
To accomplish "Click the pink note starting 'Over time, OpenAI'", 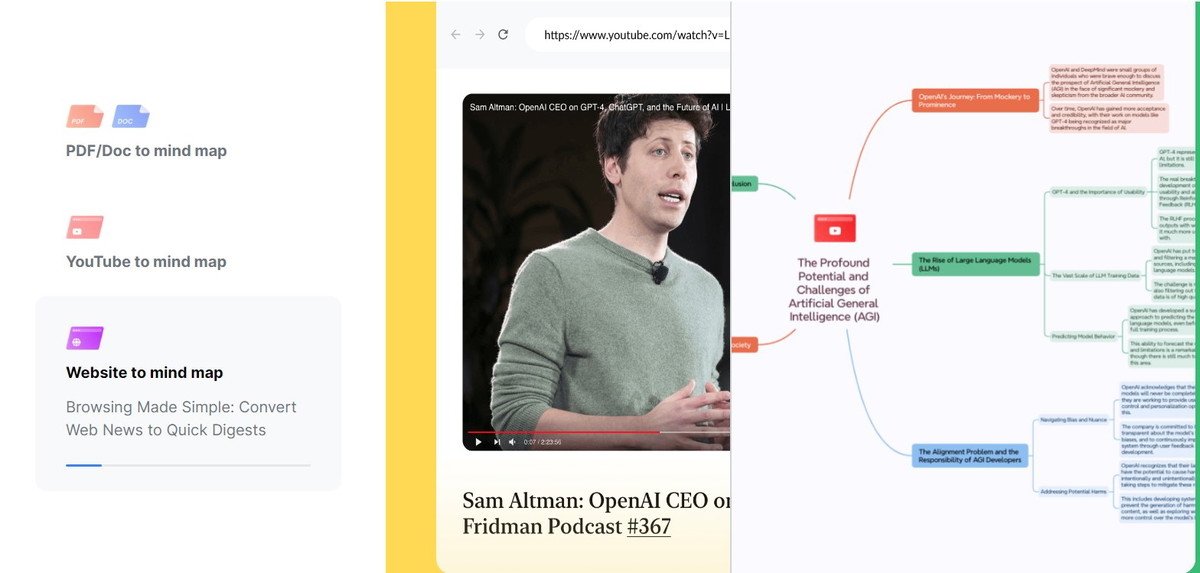I will pos(1108,118).
